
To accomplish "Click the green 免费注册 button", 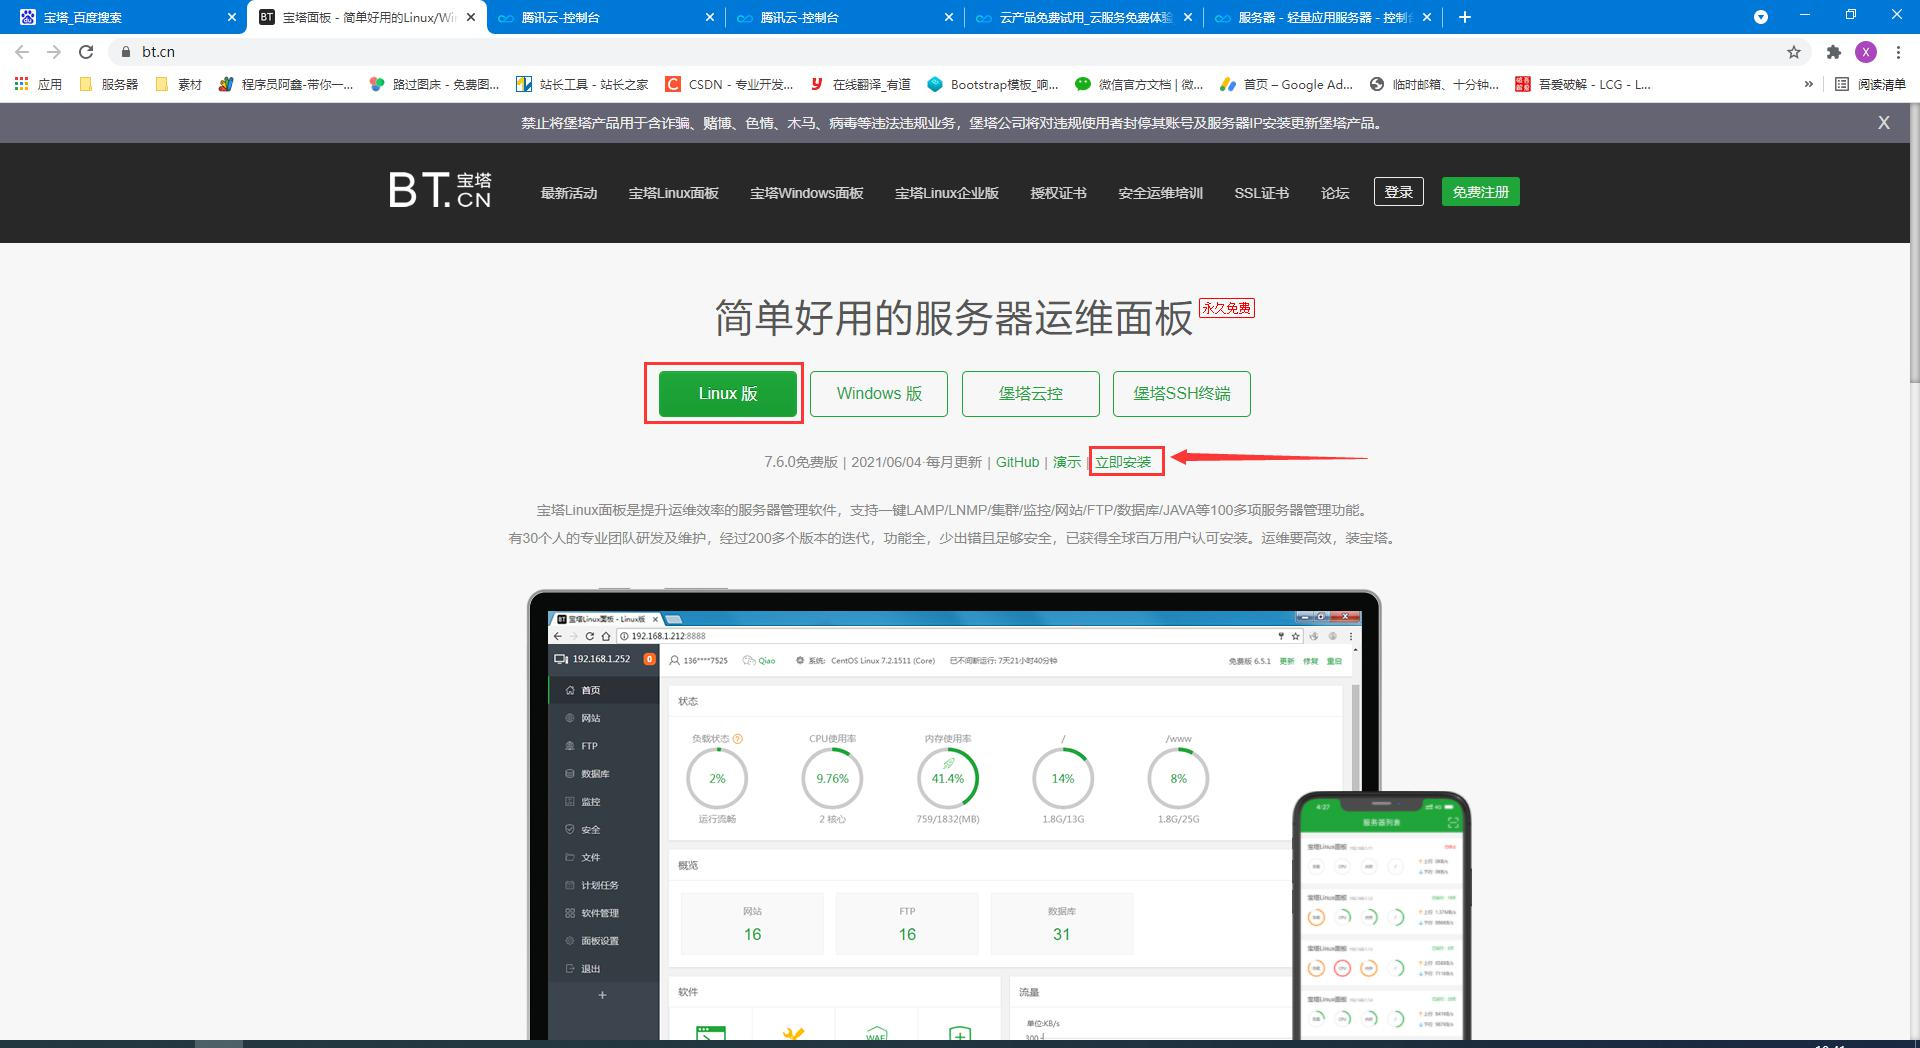I will click(1481, 192).
